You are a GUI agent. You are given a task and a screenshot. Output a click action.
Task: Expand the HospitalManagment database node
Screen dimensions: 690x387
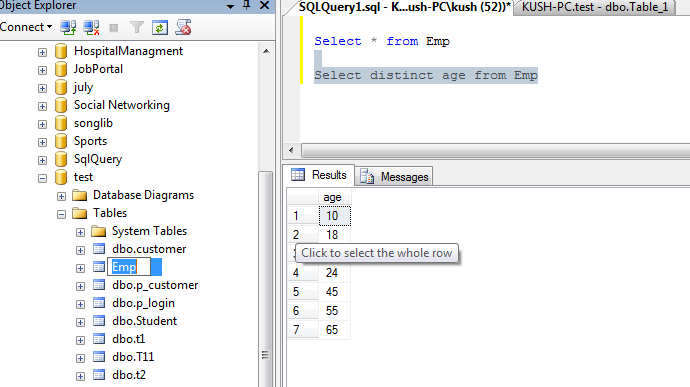(x=42, y=52)
